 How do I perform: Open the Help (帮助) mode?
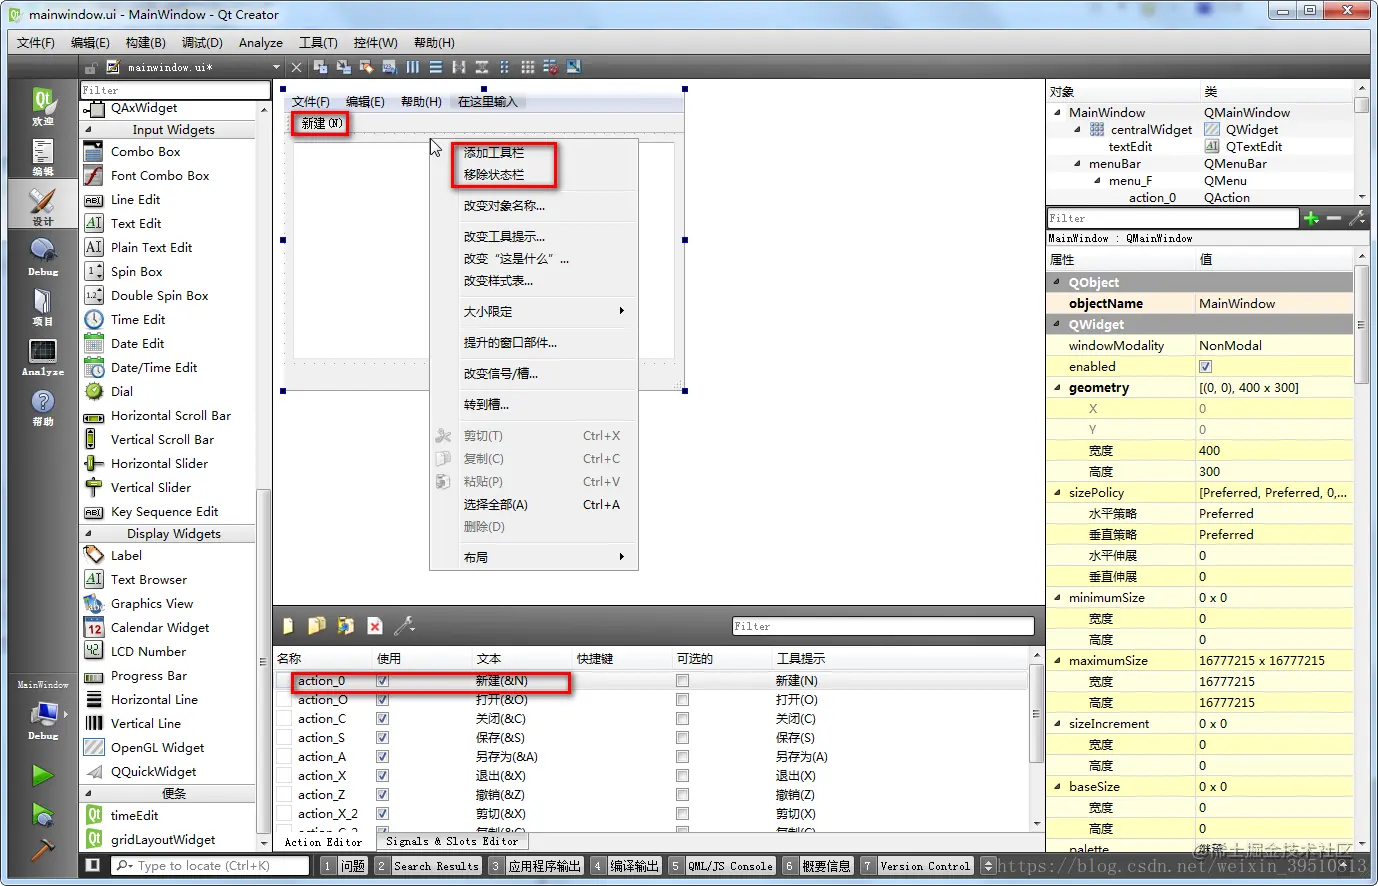pos(42,406)
